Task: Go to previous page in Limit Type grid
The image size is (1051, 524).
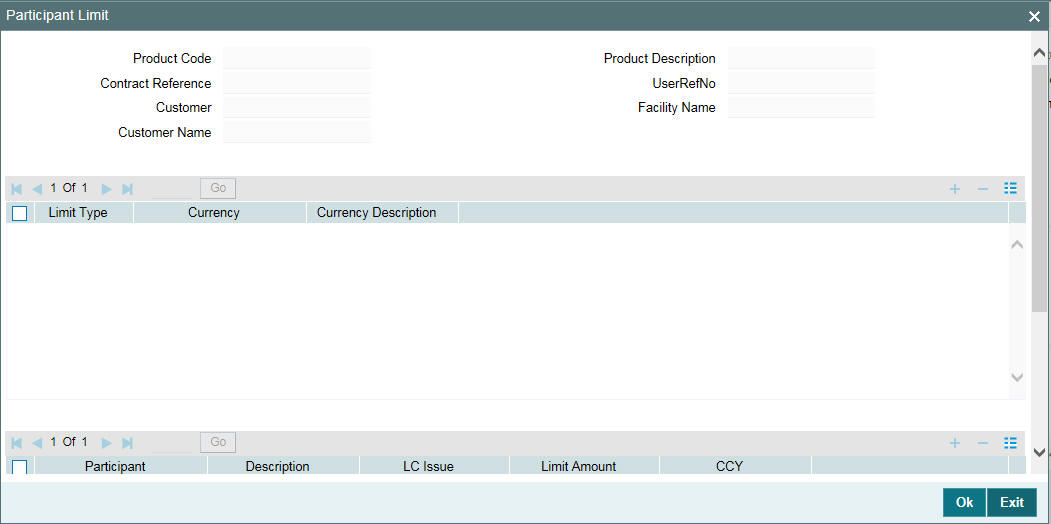Action: pos(38,189)
